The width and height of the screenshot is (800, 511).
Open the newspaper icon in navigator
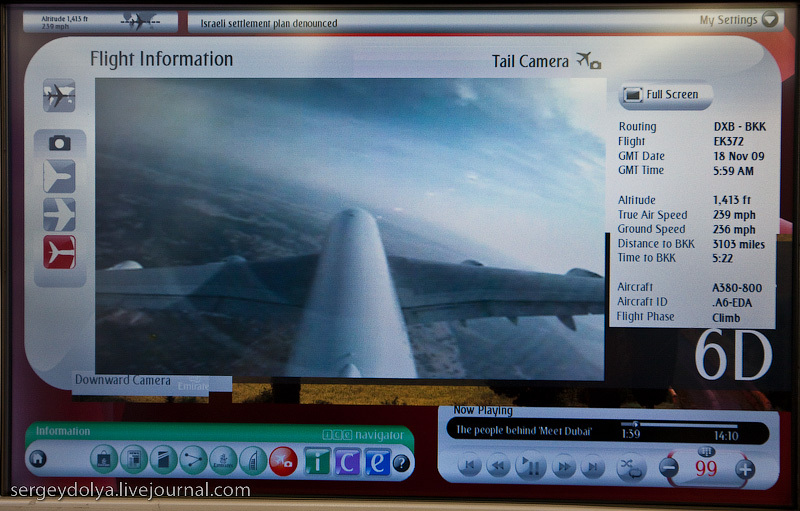coord(134,459)
